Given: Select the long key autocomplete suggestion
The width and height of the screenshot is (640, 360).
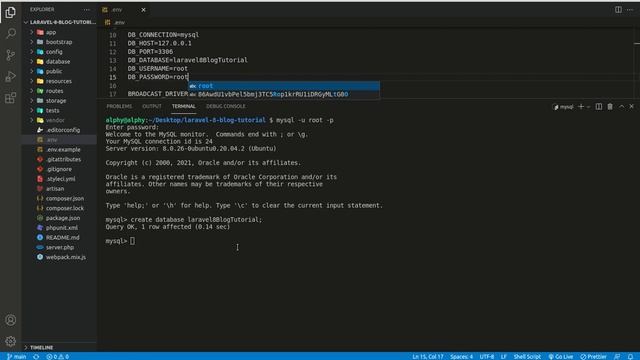Looking at the screenshot, I should [284, 94].
